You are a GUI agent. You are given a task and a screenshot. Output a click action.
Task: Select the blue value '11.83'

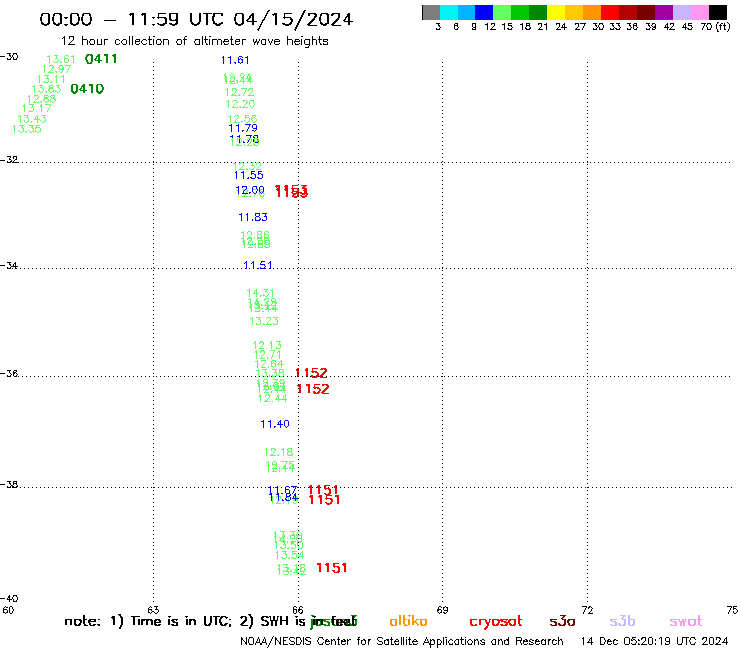point(253,217)
